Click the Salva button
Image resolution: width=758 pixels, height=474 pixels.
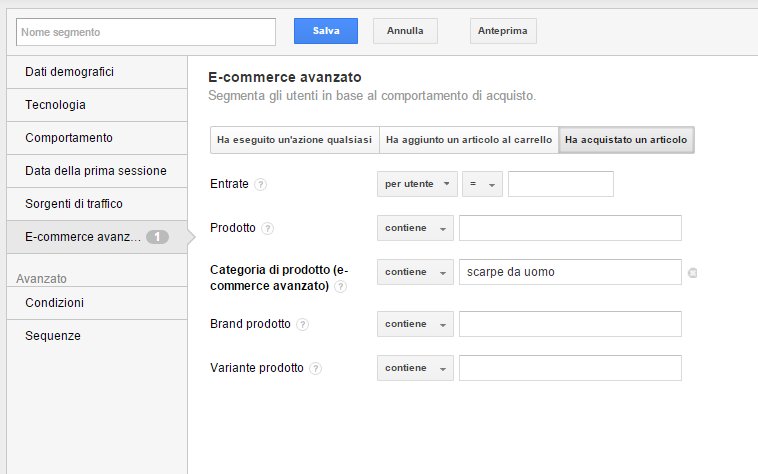pos(325,32)
